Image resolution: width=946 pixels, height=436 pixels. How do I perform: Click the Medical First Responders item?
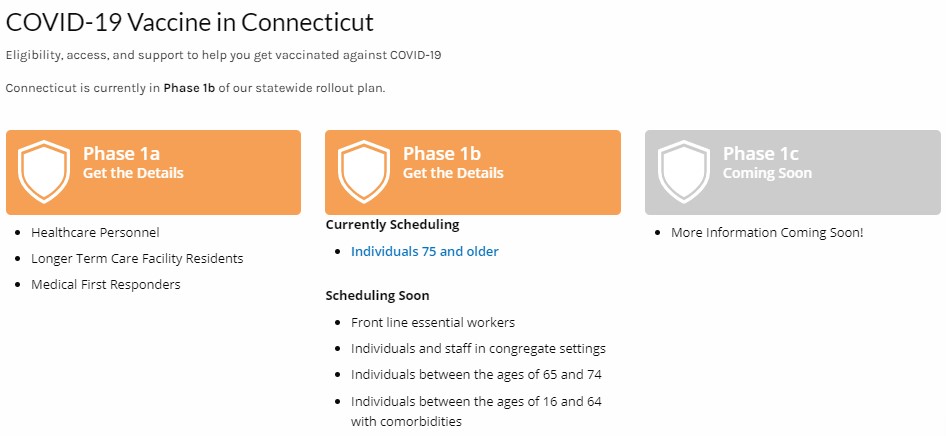coord(106,285)
